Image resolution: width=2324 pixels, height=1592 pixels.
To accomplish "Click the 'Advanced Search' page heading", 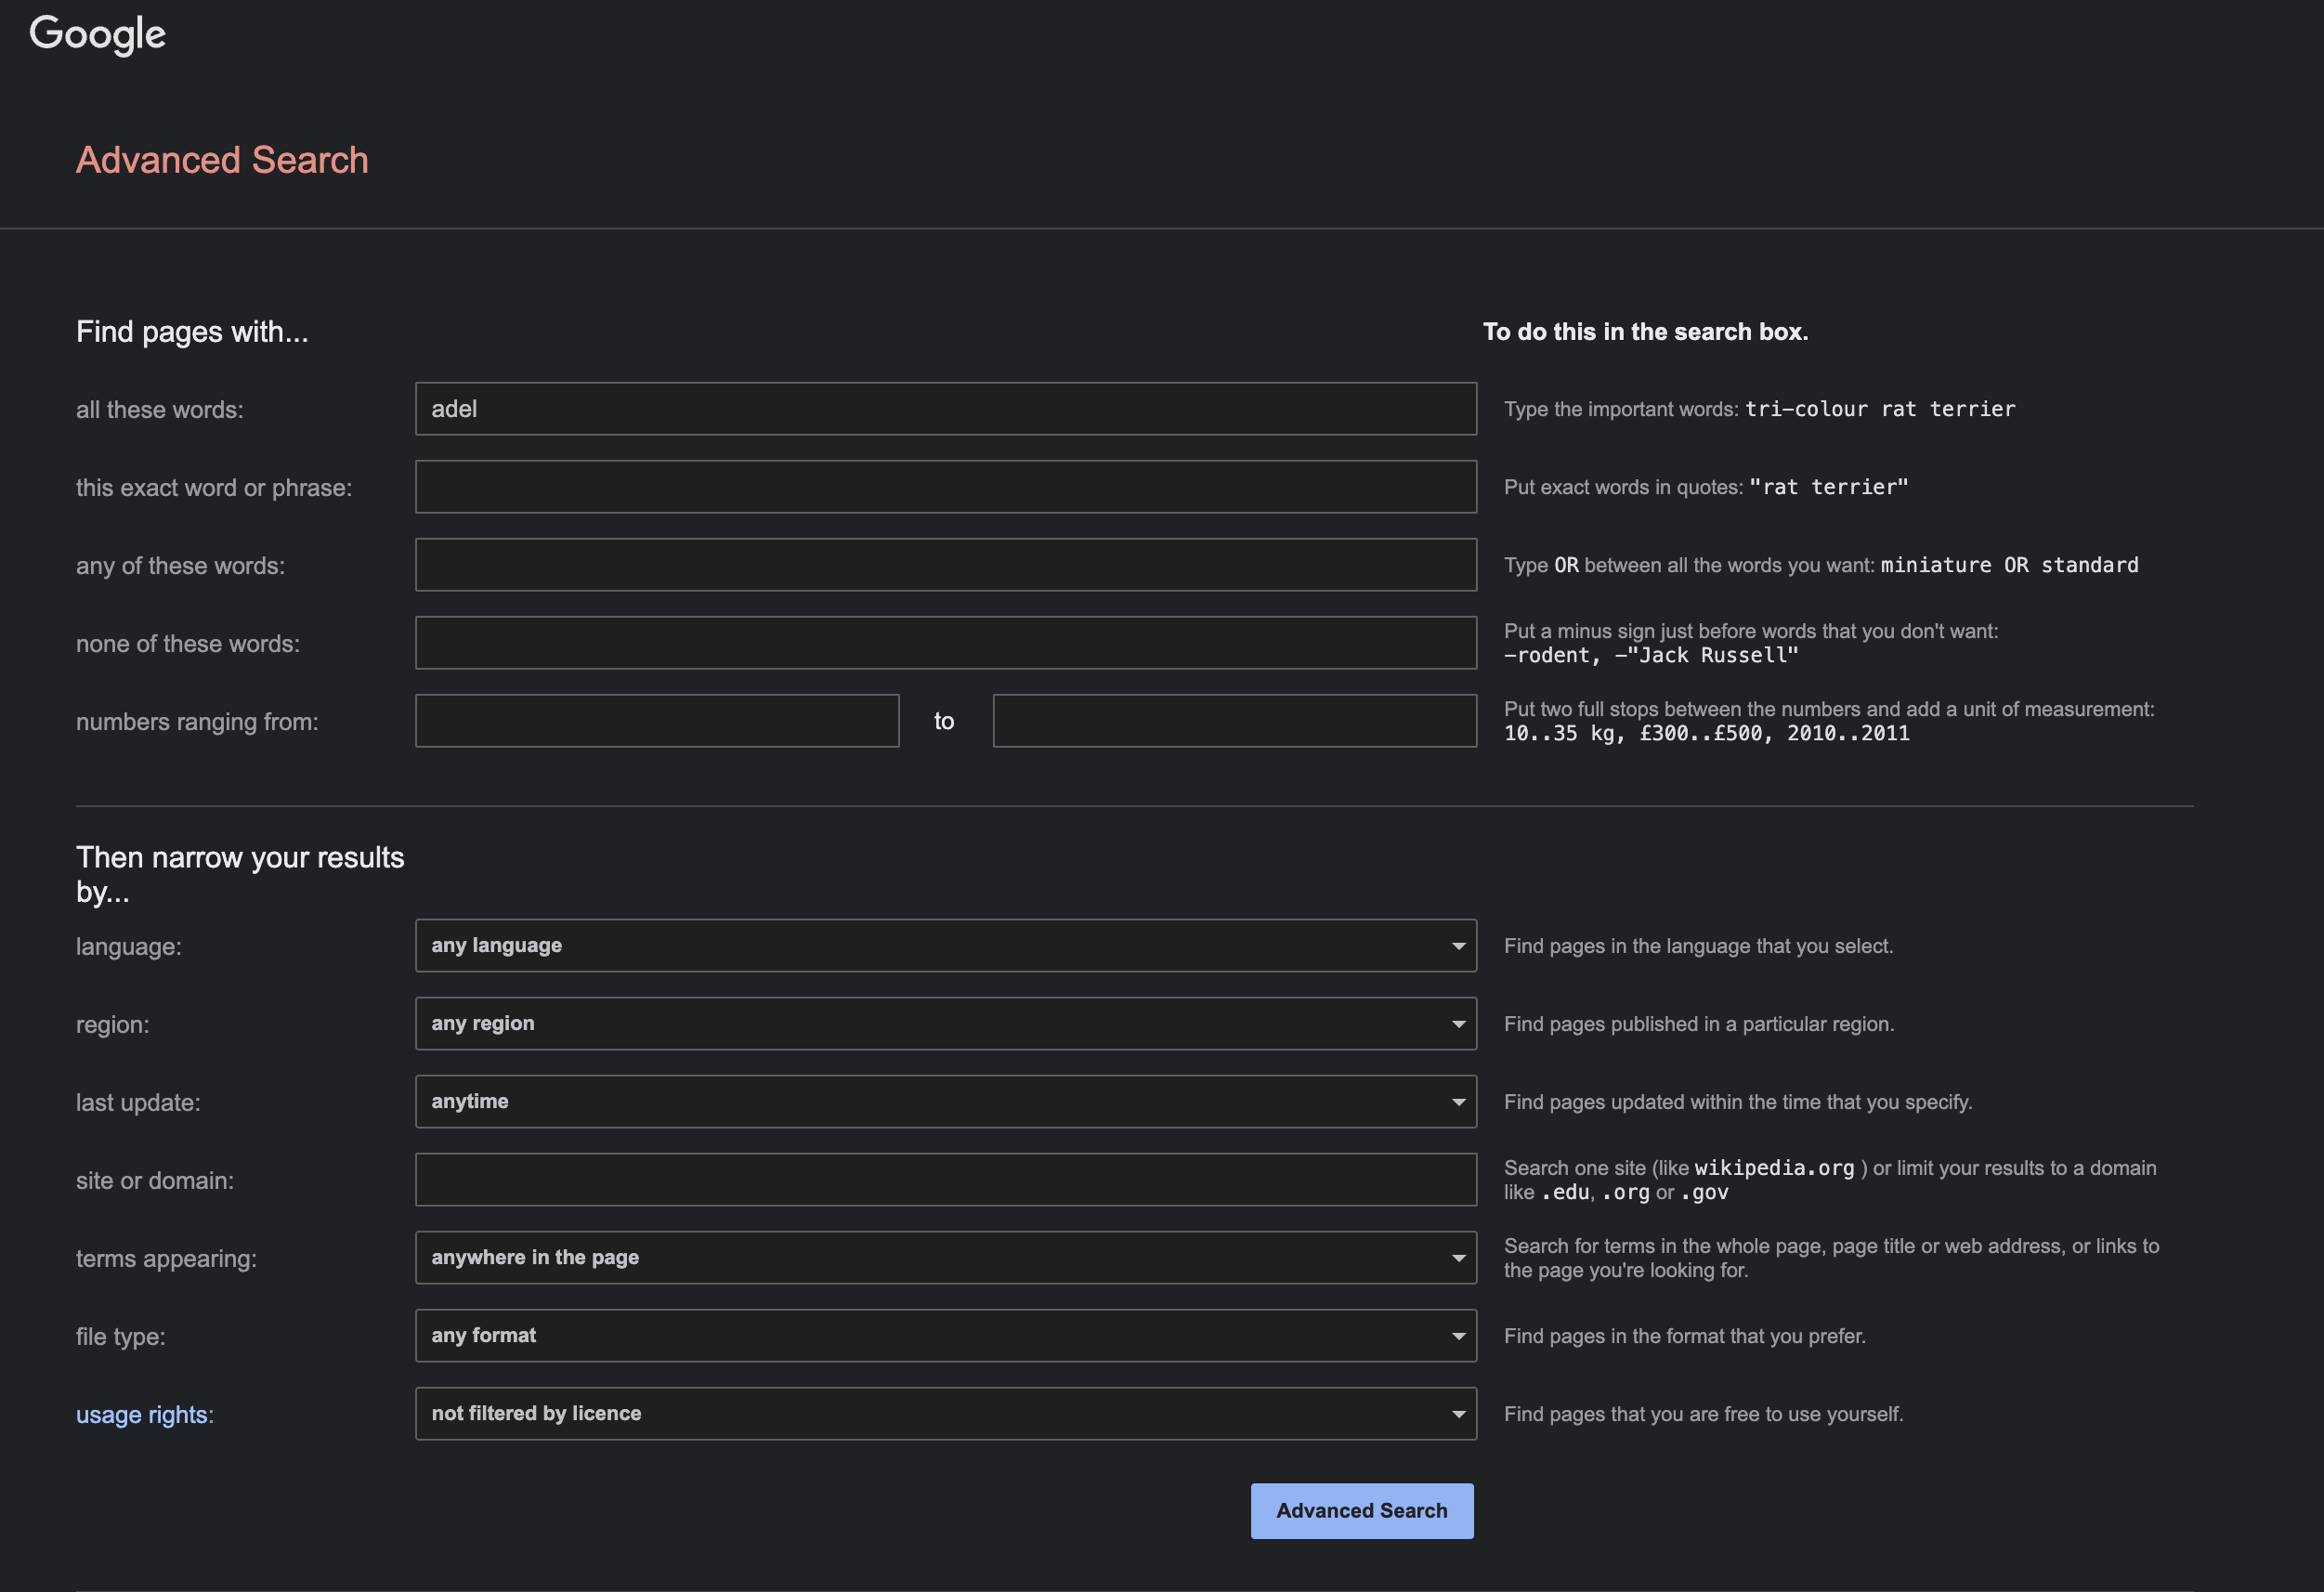I will tap(222, 160).
